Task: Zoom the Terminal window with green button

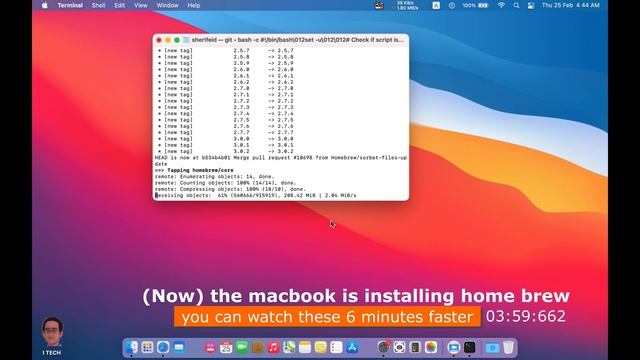Action: (177, 40)
